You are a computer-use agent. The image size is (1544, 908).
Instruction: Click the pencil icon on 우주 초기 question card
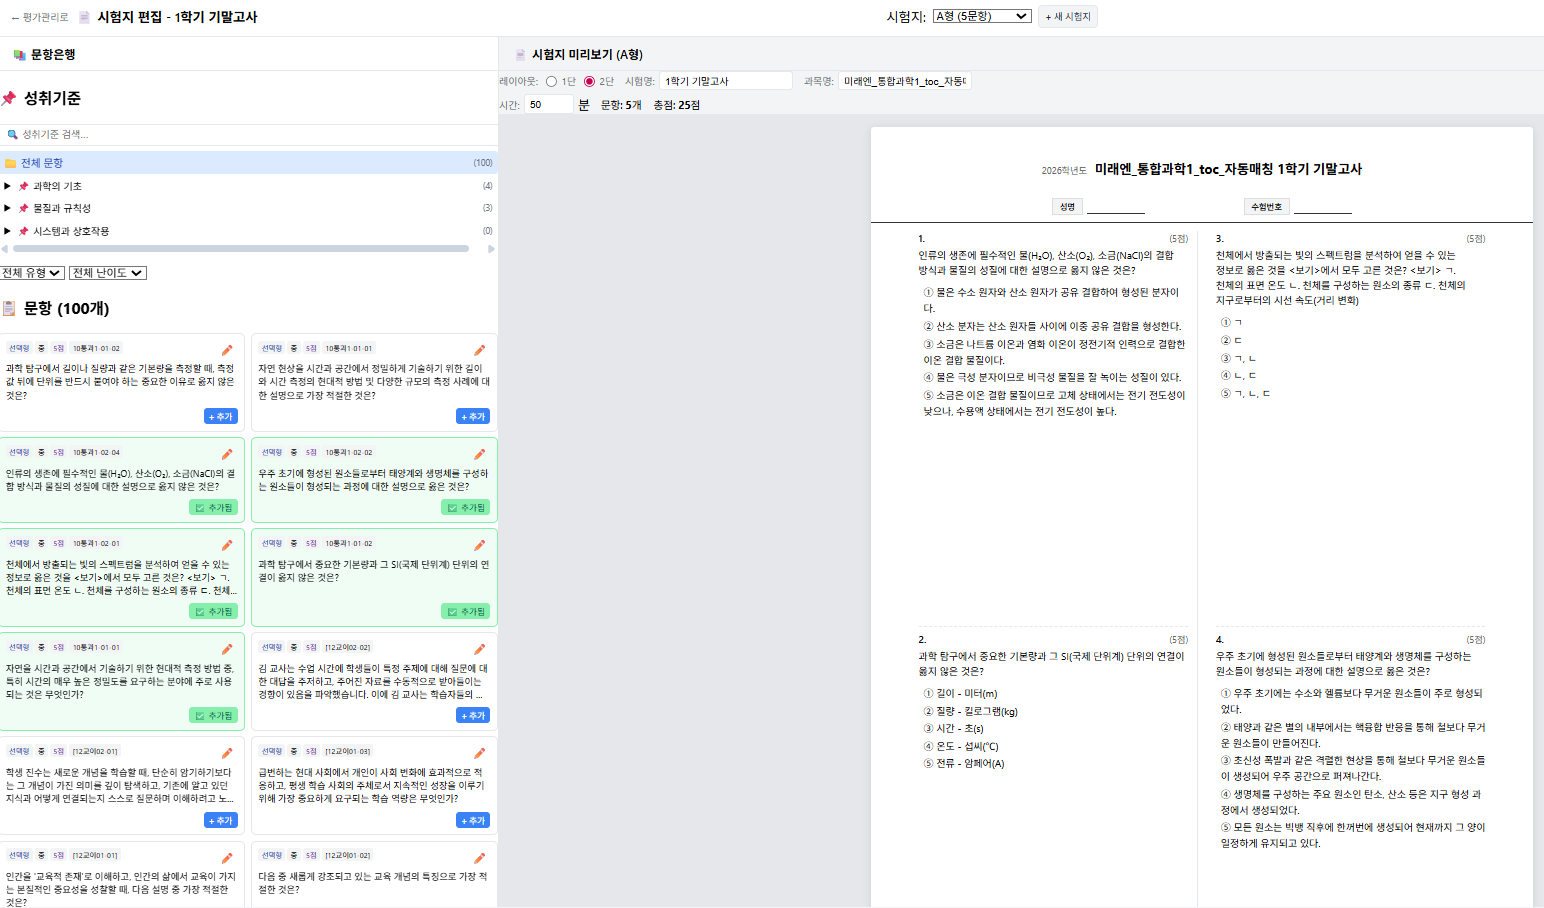pos(479,453)
